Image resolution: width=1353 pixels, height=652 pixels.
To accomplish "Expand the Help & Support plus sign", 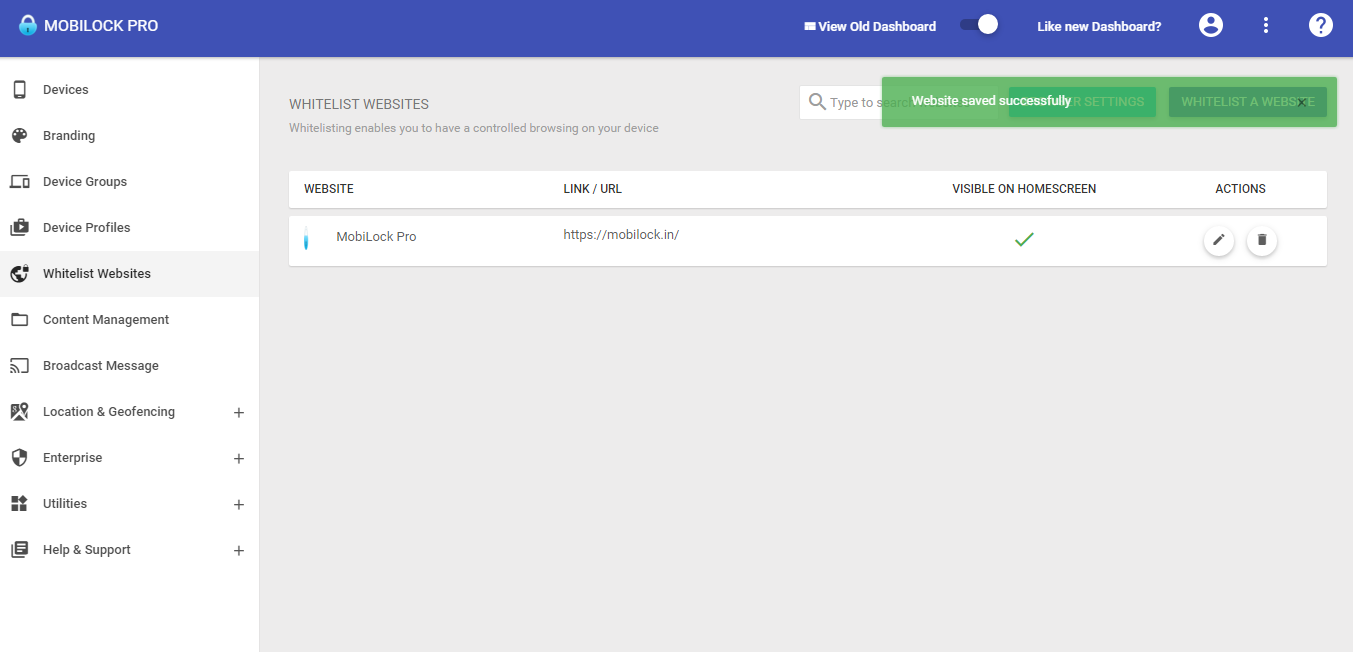I will point(239,551).
